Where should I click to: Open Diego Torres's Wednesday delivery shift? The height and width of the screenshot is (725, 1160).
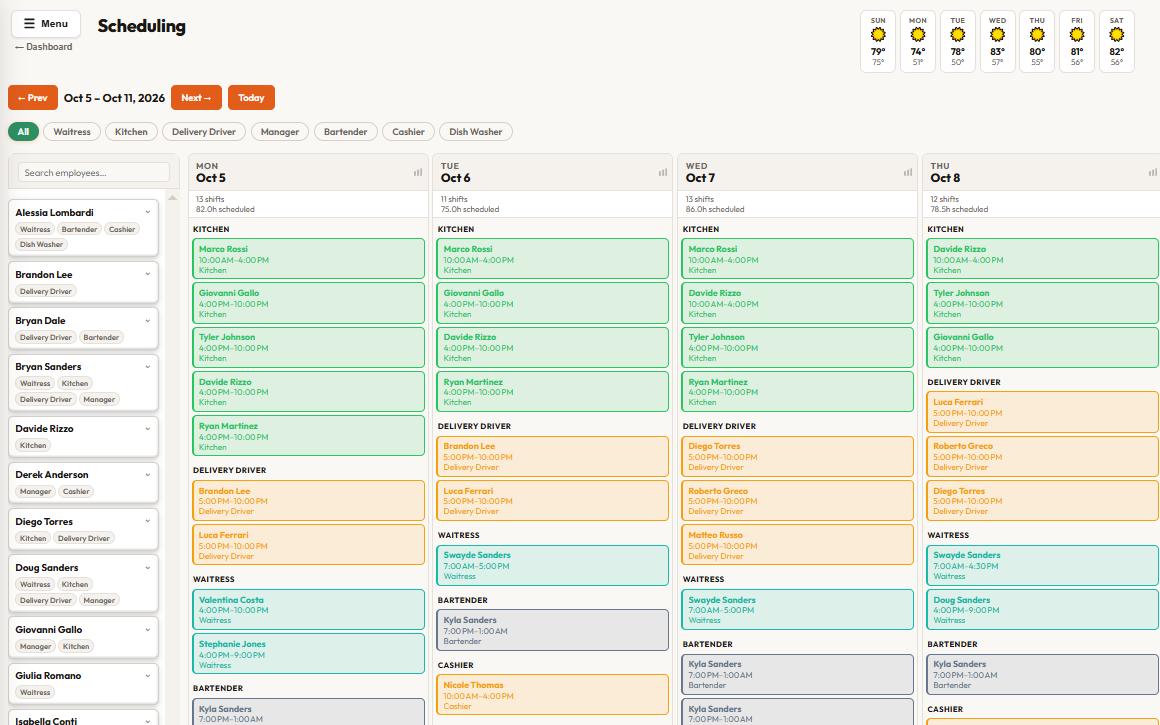coord(798,456)
